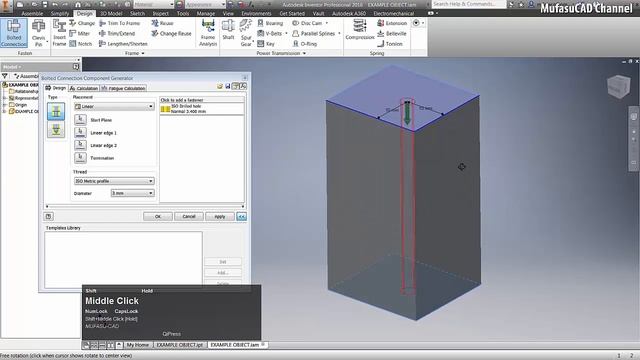Image resolution: width=640 pixels, height=360 pixels.
Task: Go to the My Home tab
Action: pos(137,345)
